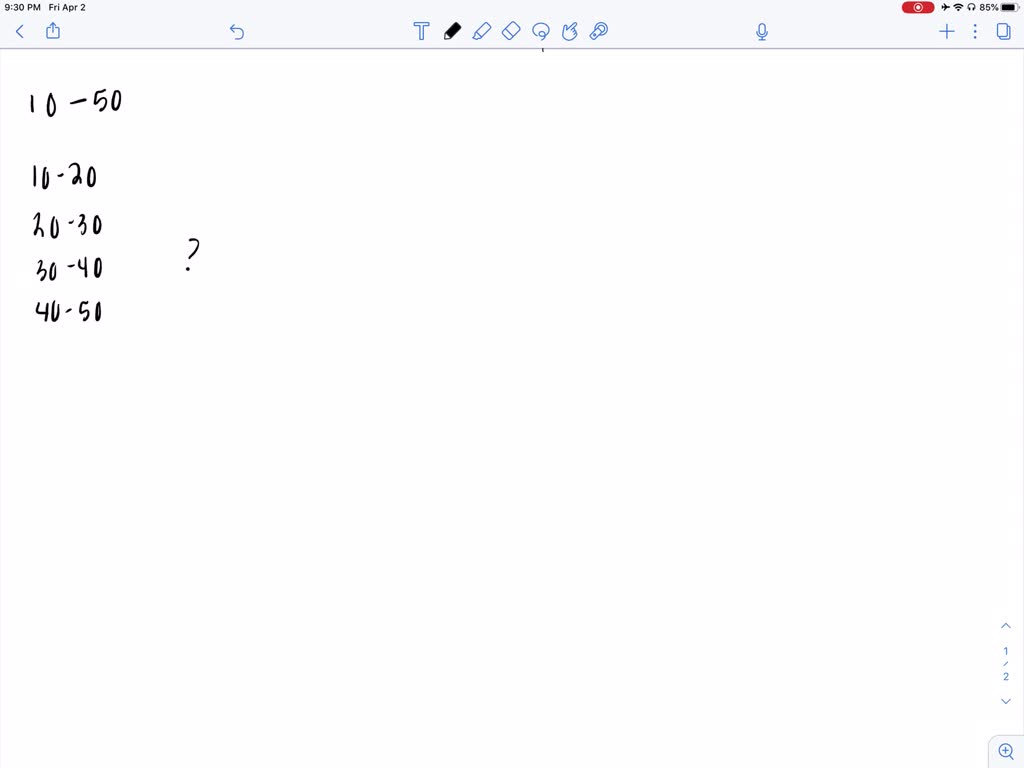Select the Text tool
This screenshot has height=768, width=1024.
point(421,31)
